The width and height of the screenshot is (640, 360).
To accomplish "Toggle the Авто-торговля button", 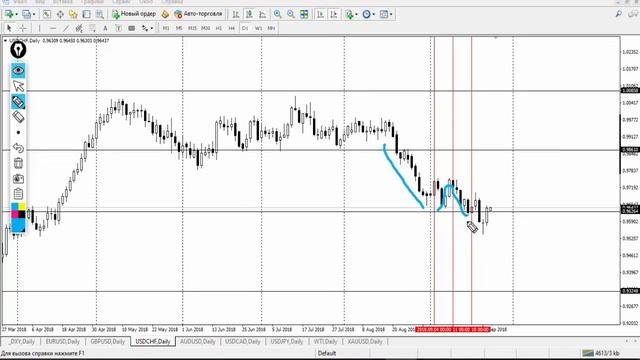I will (198, 14).
